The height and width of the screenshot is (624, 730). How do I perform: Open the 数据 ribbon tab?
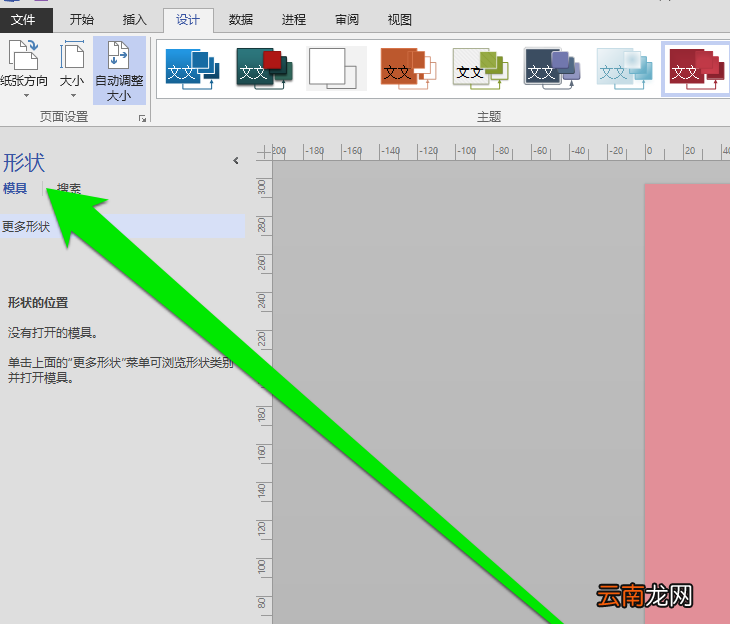tap(241, 20)
